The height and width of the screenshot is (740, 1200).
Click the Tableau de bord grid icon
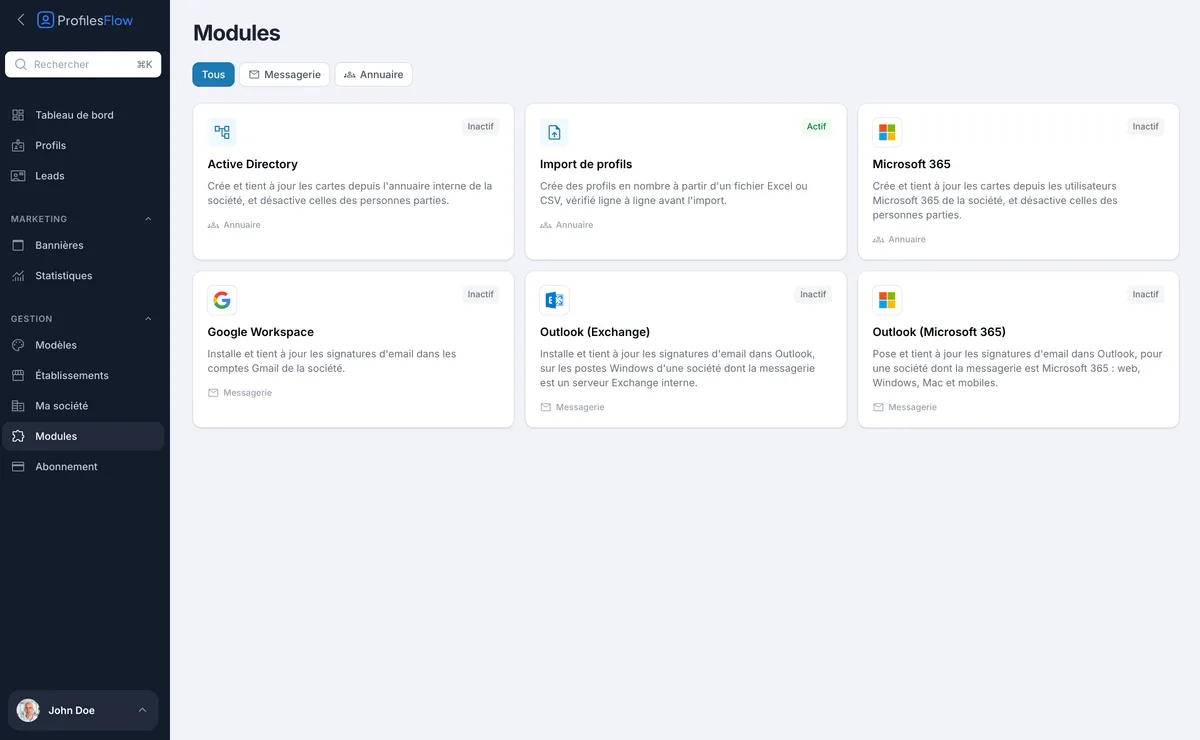click(18, 115)
